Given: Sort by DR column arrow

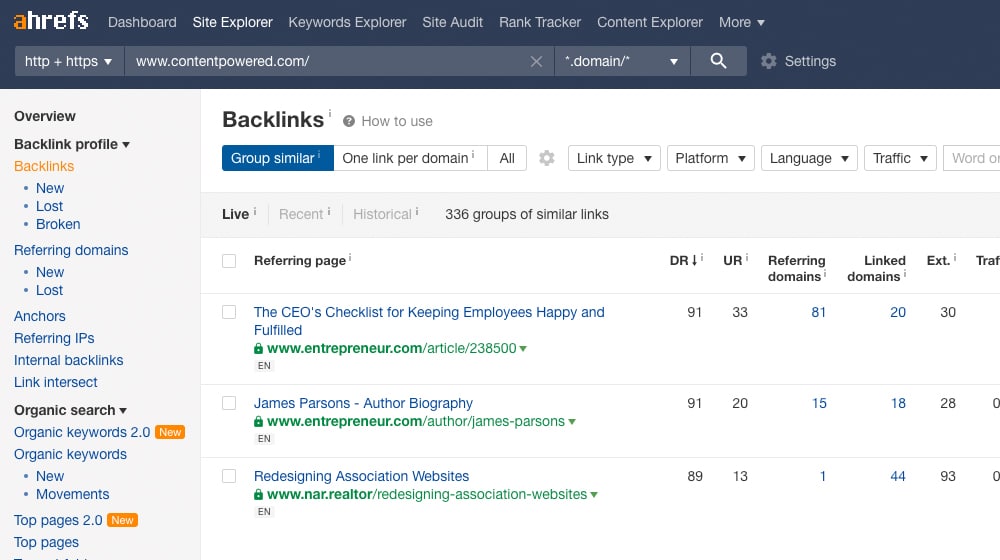Looking at the screenshot, I should [x=695, y=260].
